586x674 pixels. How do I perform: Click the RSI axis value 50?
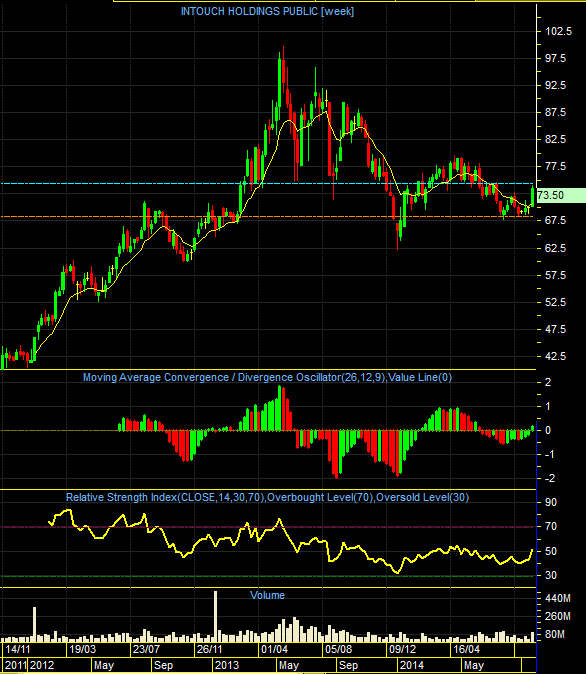click(x=551, y=551)
